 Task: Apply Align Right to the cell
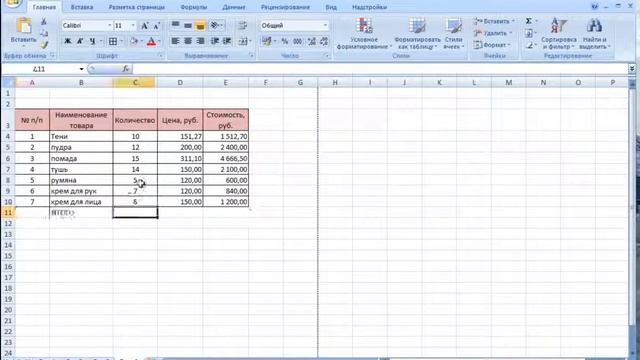[200, 41]
